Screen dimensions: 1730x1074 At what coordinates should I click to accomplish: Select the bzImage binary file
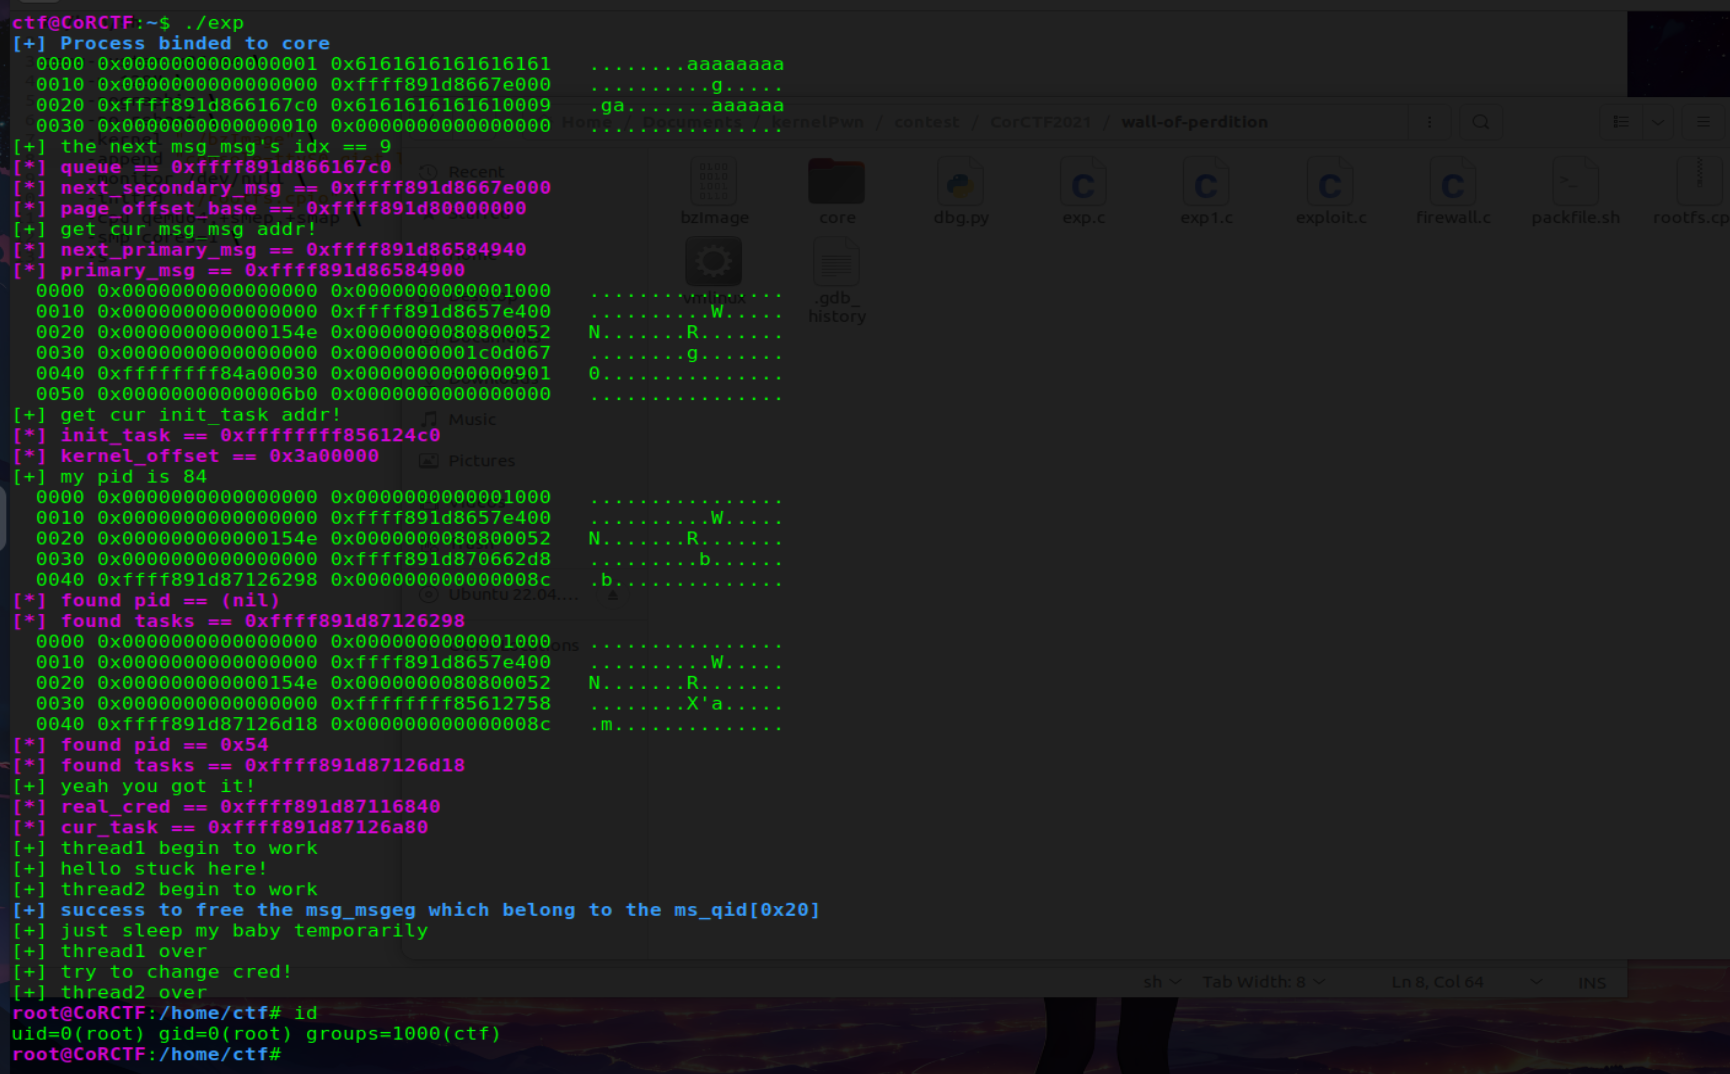(x=713, y=183)
